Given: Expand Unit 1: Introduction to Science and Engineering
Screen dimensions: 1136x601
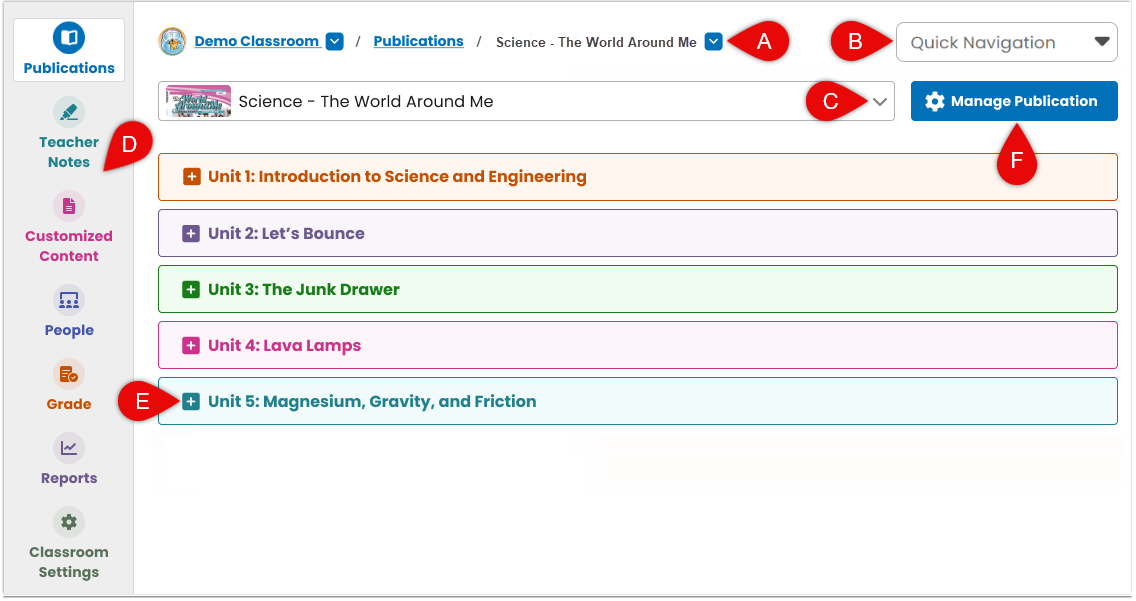Looking at the screenshot, I should pyautogui.click(x=191, y=177).
